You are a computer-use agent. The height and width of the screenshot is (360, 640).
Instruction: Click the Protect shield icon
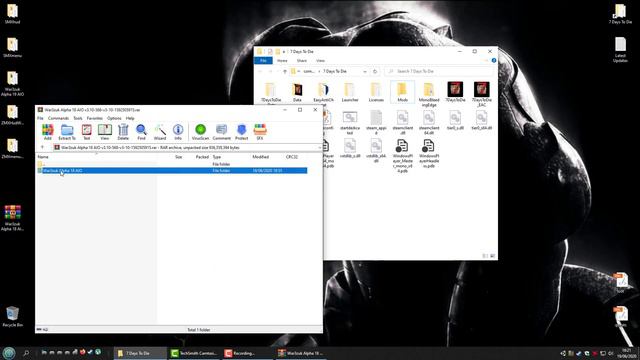click(x=241, y=132)
